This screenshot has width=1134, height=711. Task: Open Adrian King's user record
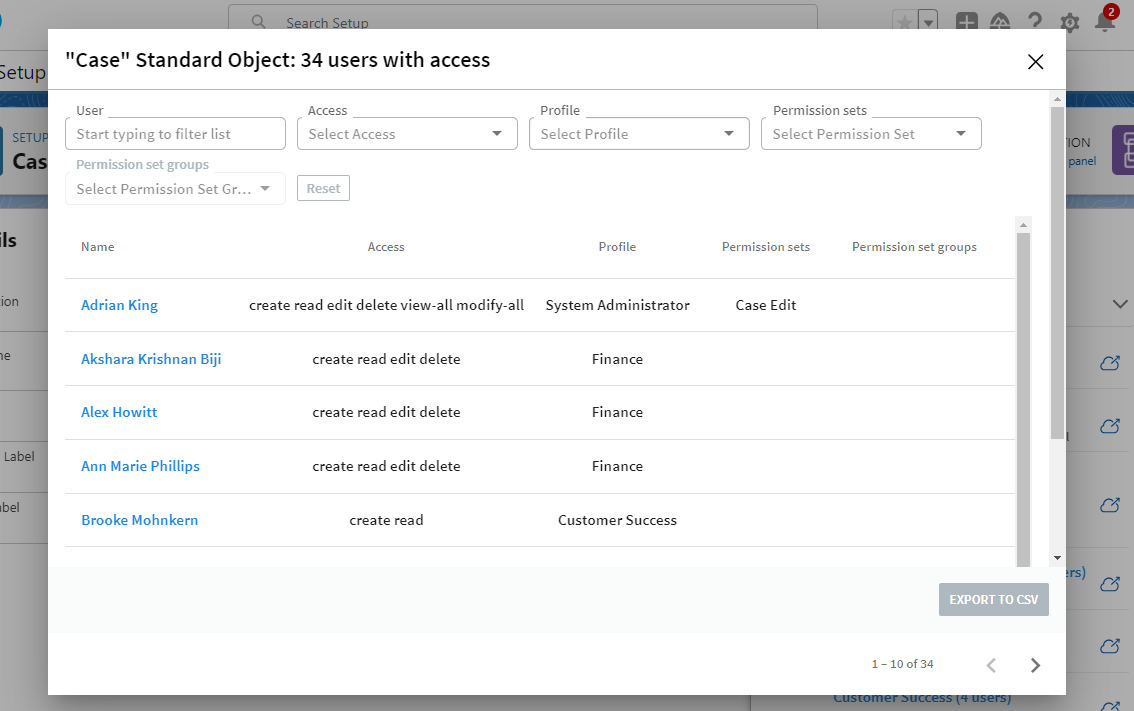coord(119,304)
